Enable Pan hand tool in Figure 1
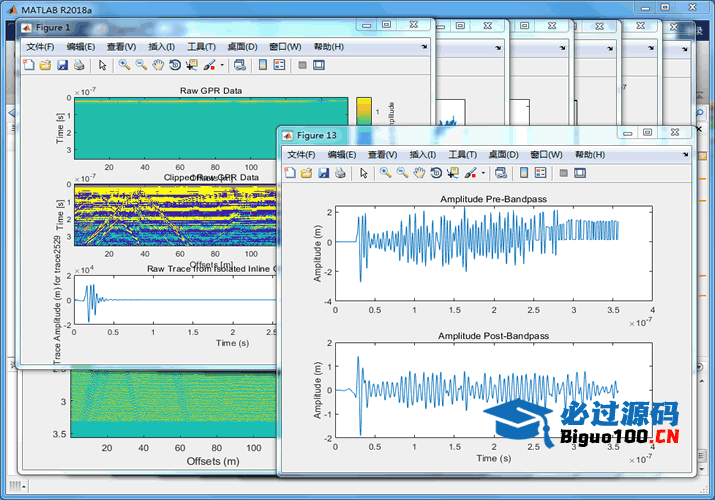The height and width of the screenshot is (500, 715). (x=158, y=65)
